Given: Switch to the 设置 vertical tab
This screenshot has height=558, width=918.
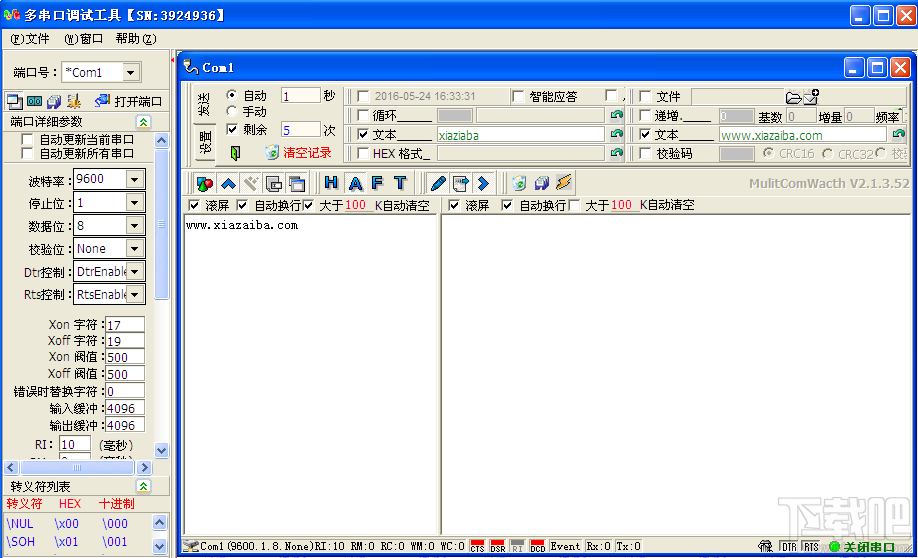Looking at the screenshot, I should 204,143.
